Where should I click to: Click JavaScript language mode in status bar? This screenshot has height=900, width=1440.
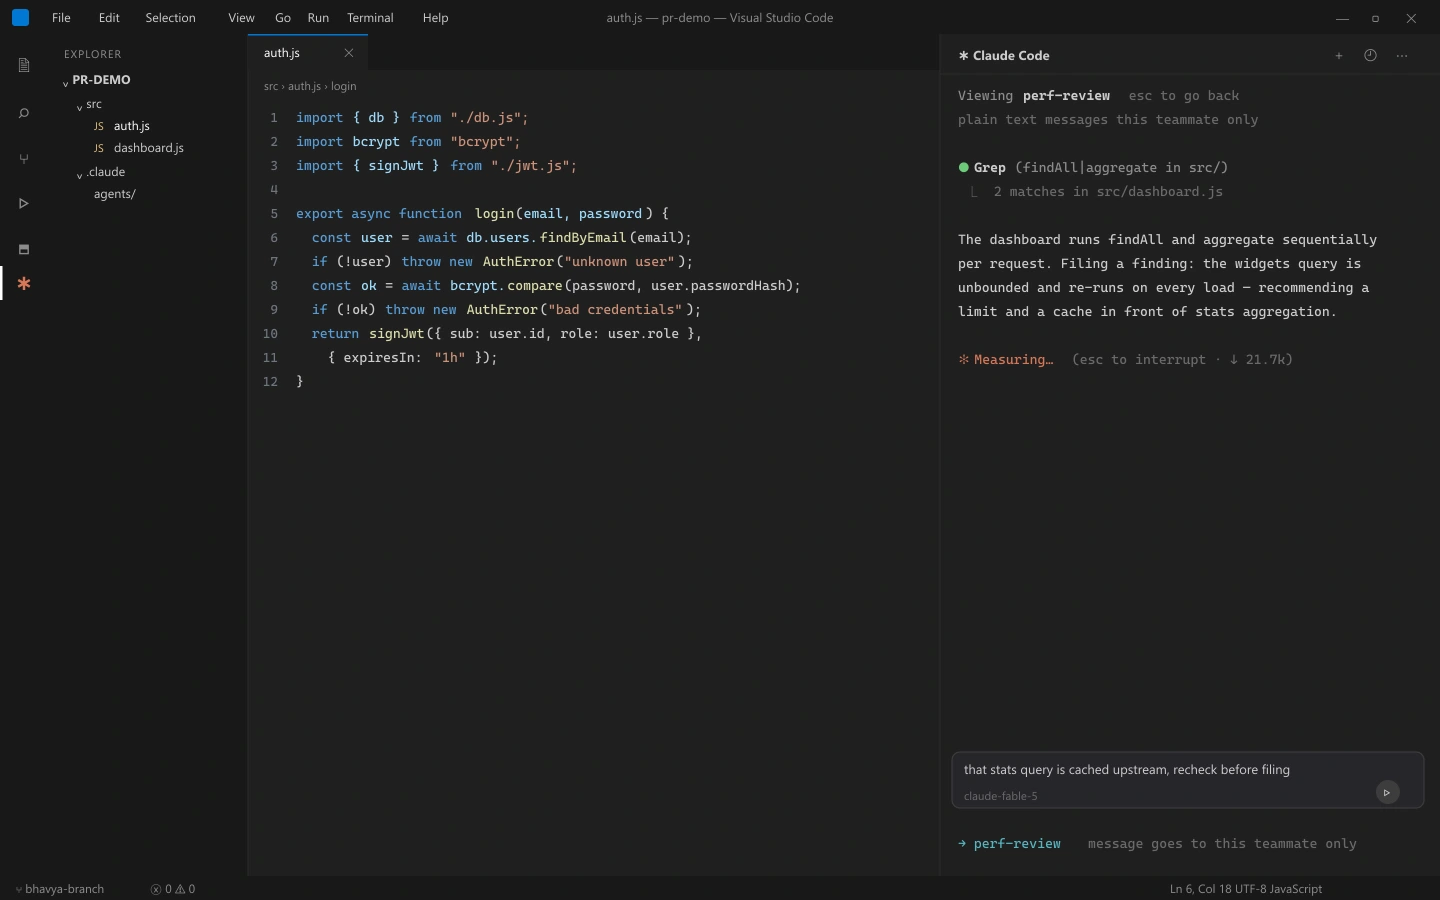click(x=1296, y=889)
